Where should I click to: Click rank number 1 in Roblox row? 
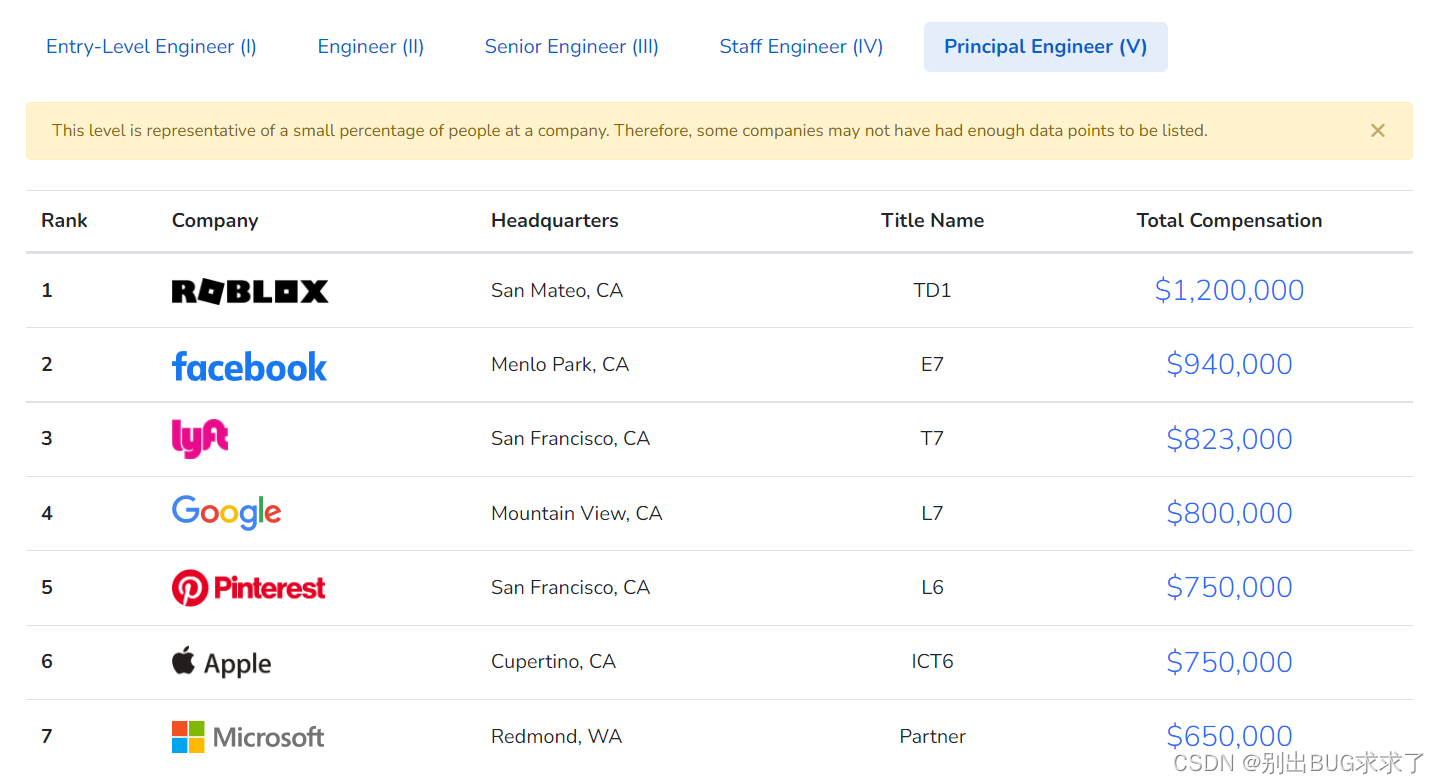point(46,291)
